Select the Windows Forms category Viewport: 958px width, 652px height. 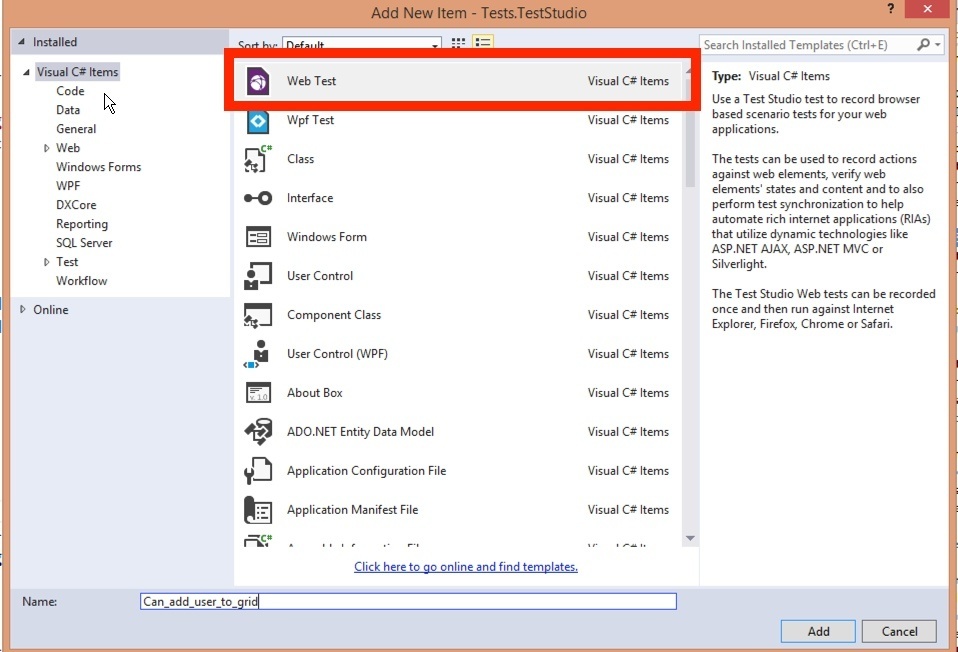click(x=98, y=167)
